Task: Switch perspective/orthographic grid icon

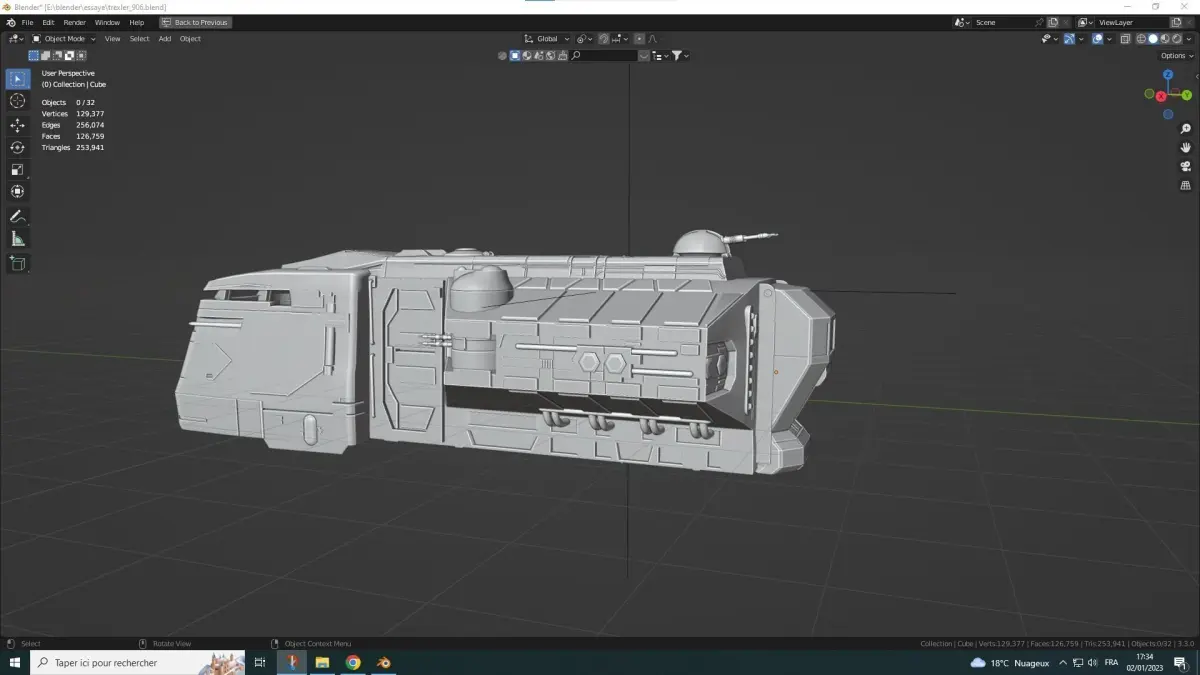Action: click(1186, 185)
